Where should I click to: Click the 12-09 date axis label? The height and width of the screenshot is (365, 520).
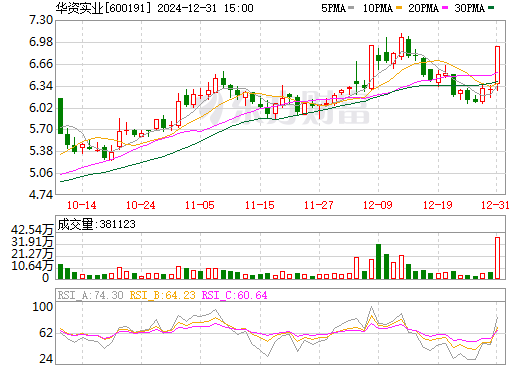pos(378,205)
